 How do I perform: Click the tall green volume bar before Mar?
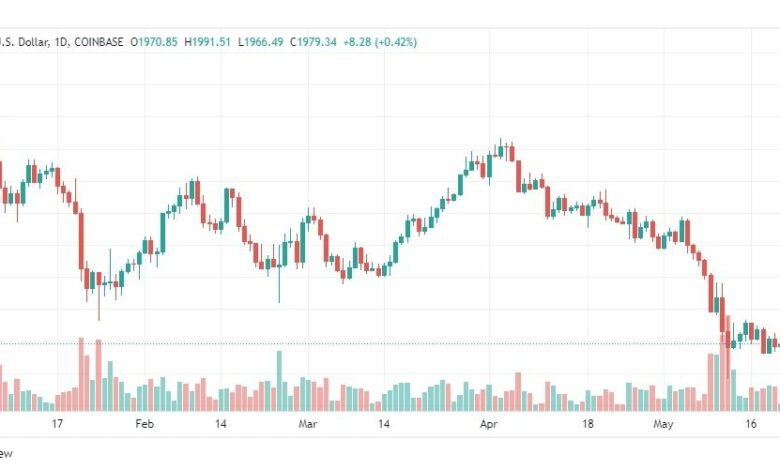[x=279, y=381]
